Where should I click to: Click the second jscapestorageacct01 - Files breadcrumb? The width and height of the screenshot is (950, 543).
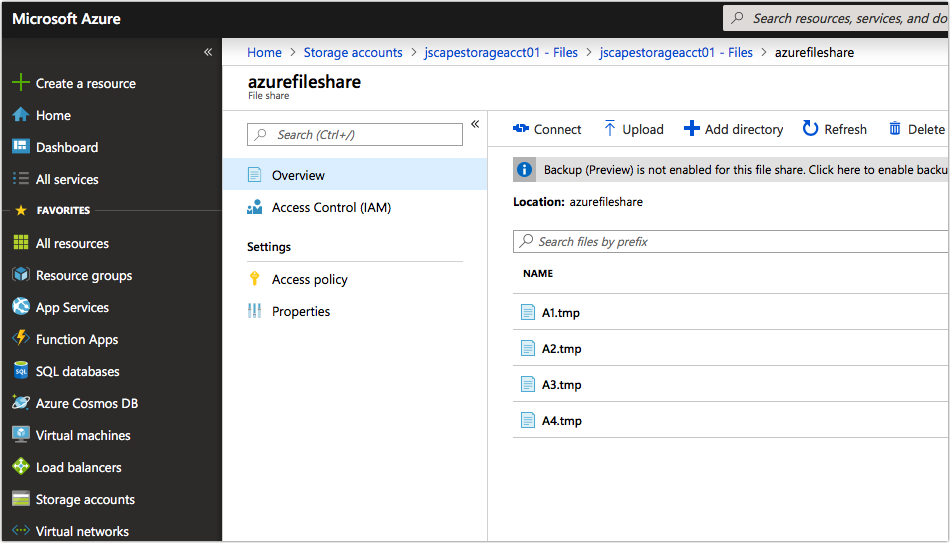coord(676,53)
